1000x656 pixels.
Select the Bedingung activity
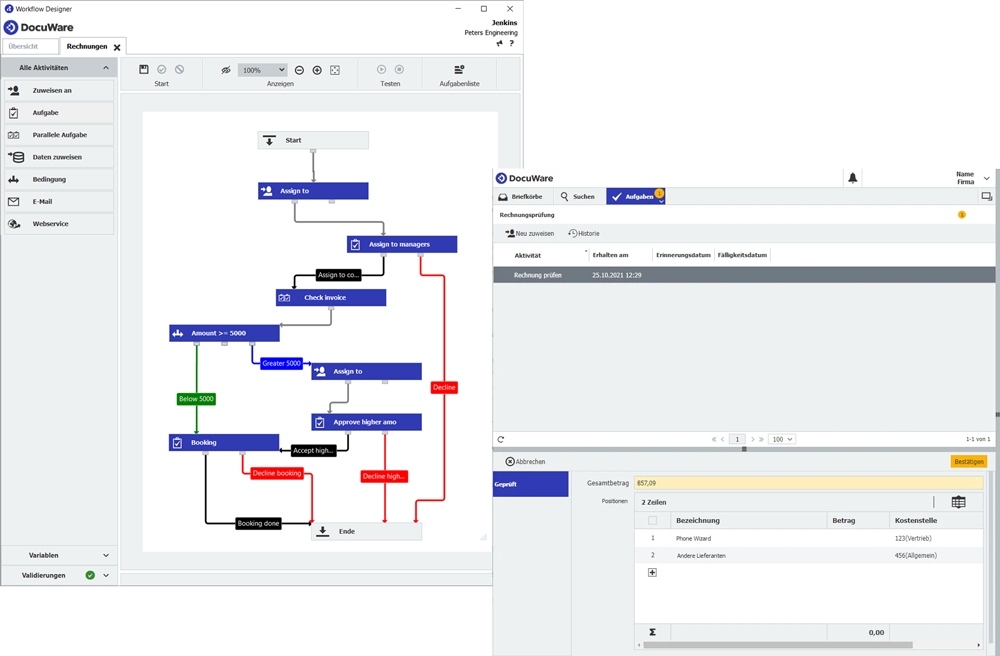[x=59, y=180]
